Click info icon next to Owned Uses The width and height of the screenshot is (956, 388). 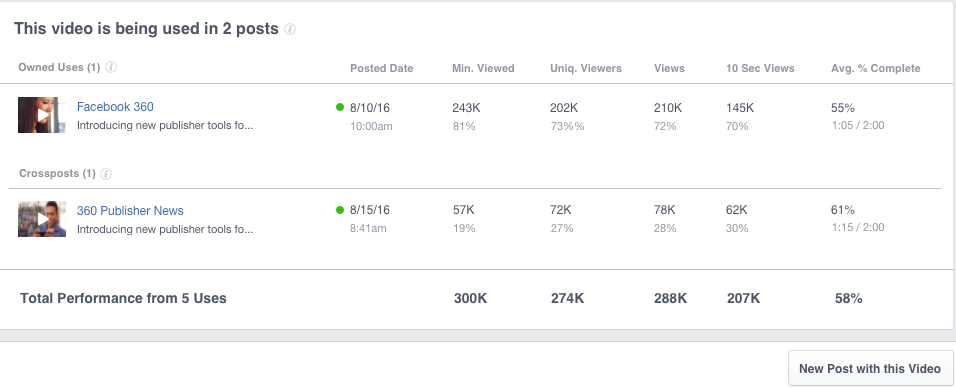tap(111, 67)
